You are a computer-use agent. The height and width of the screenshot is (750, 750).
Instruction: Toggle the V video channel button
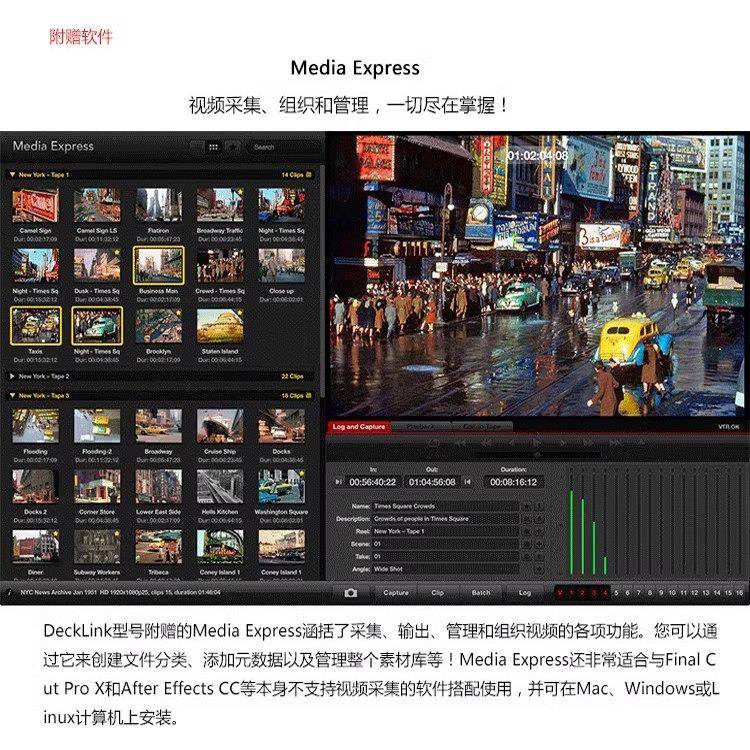pyautogui.click(x=560, y=593)
